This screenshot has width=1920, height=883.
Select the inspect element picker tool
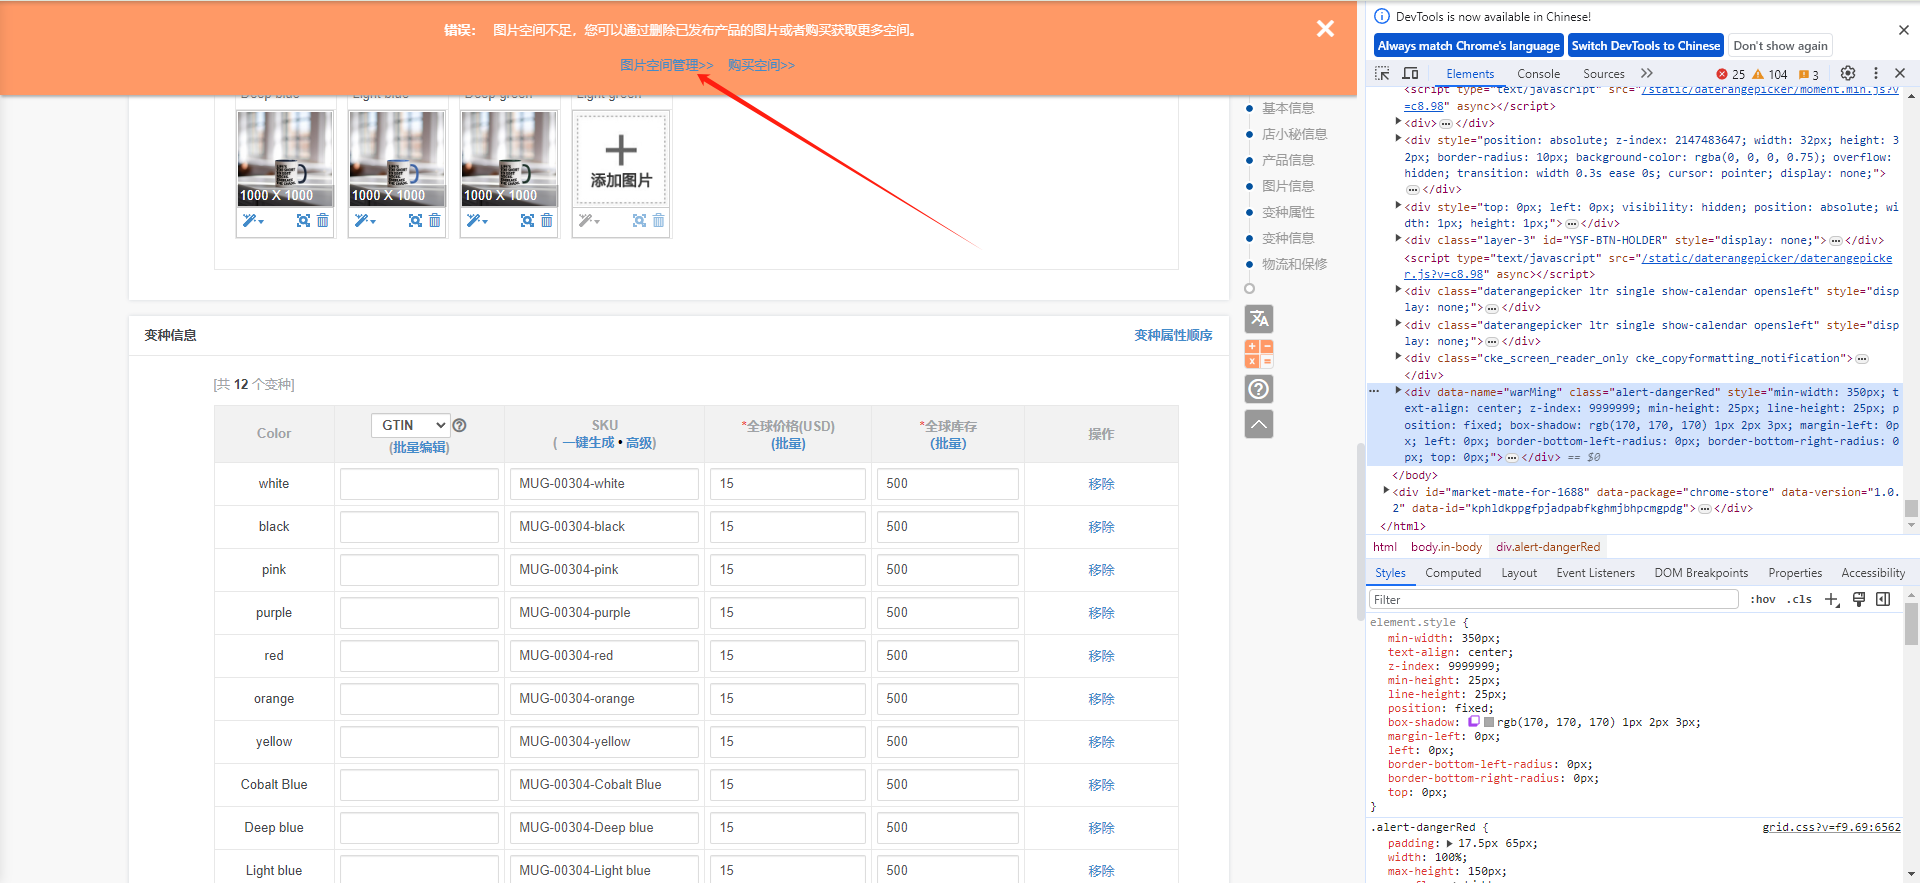click(x=1382, y=73)
